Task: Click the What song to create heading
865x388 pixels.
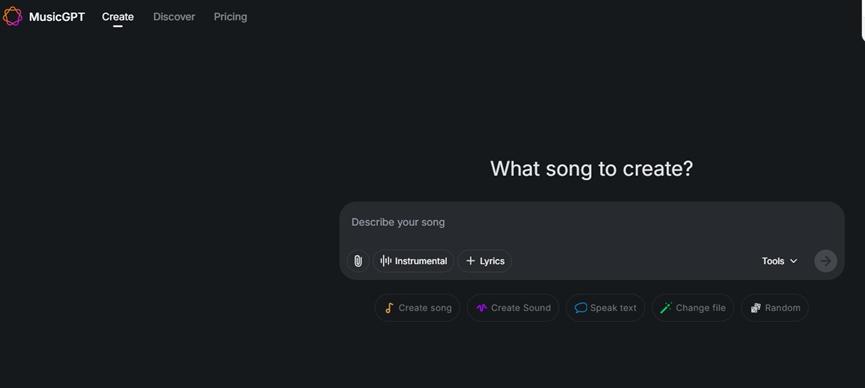Action: [591, 169]
